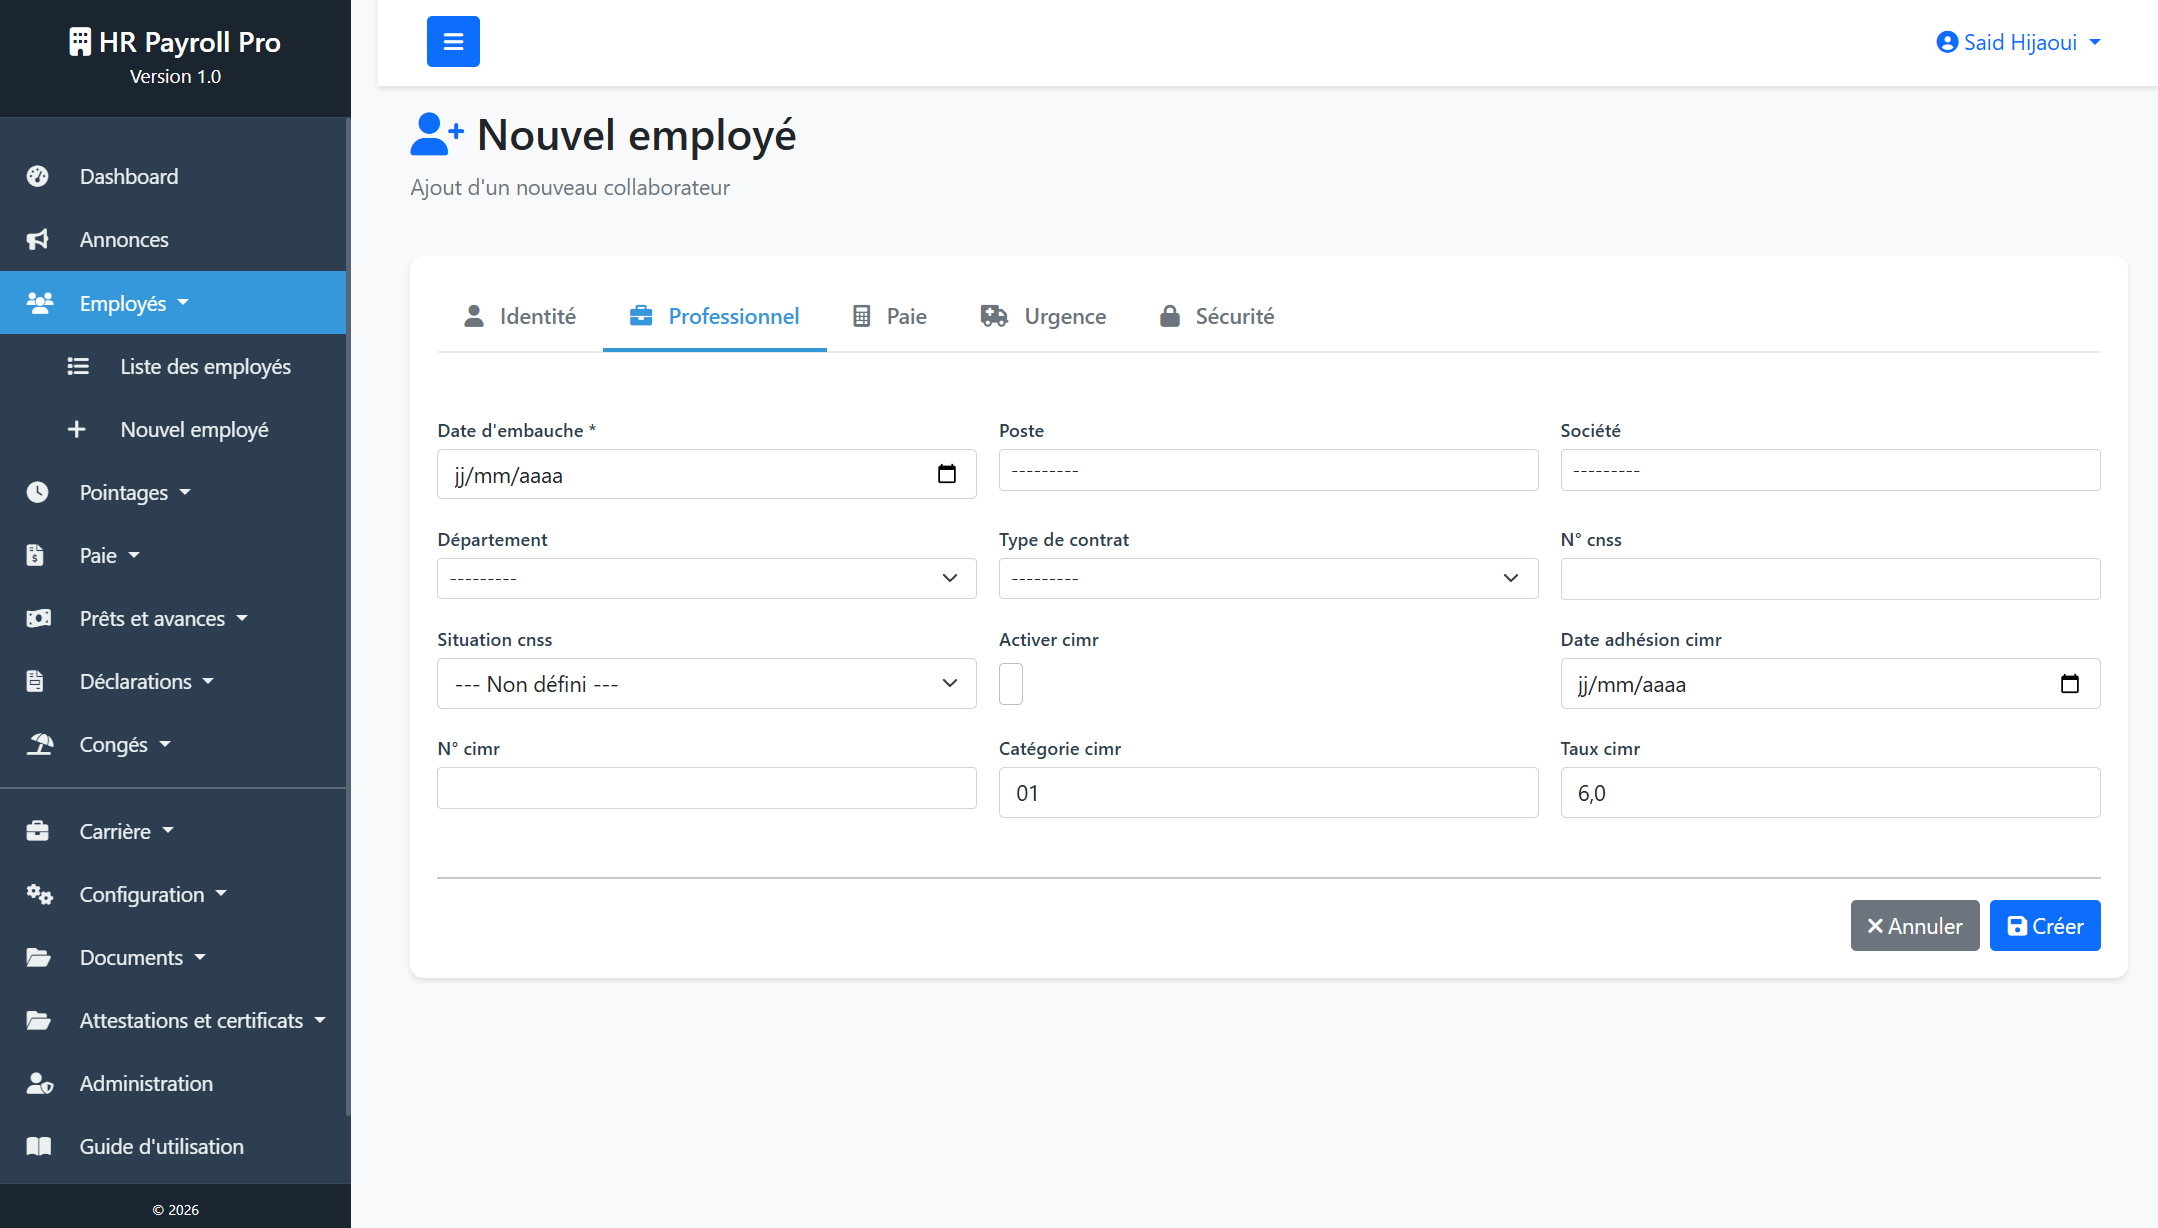Click the Date d'embauche date field
Screen dimensions: 2158x1228
pyautogui.click(x=707, y=474)
